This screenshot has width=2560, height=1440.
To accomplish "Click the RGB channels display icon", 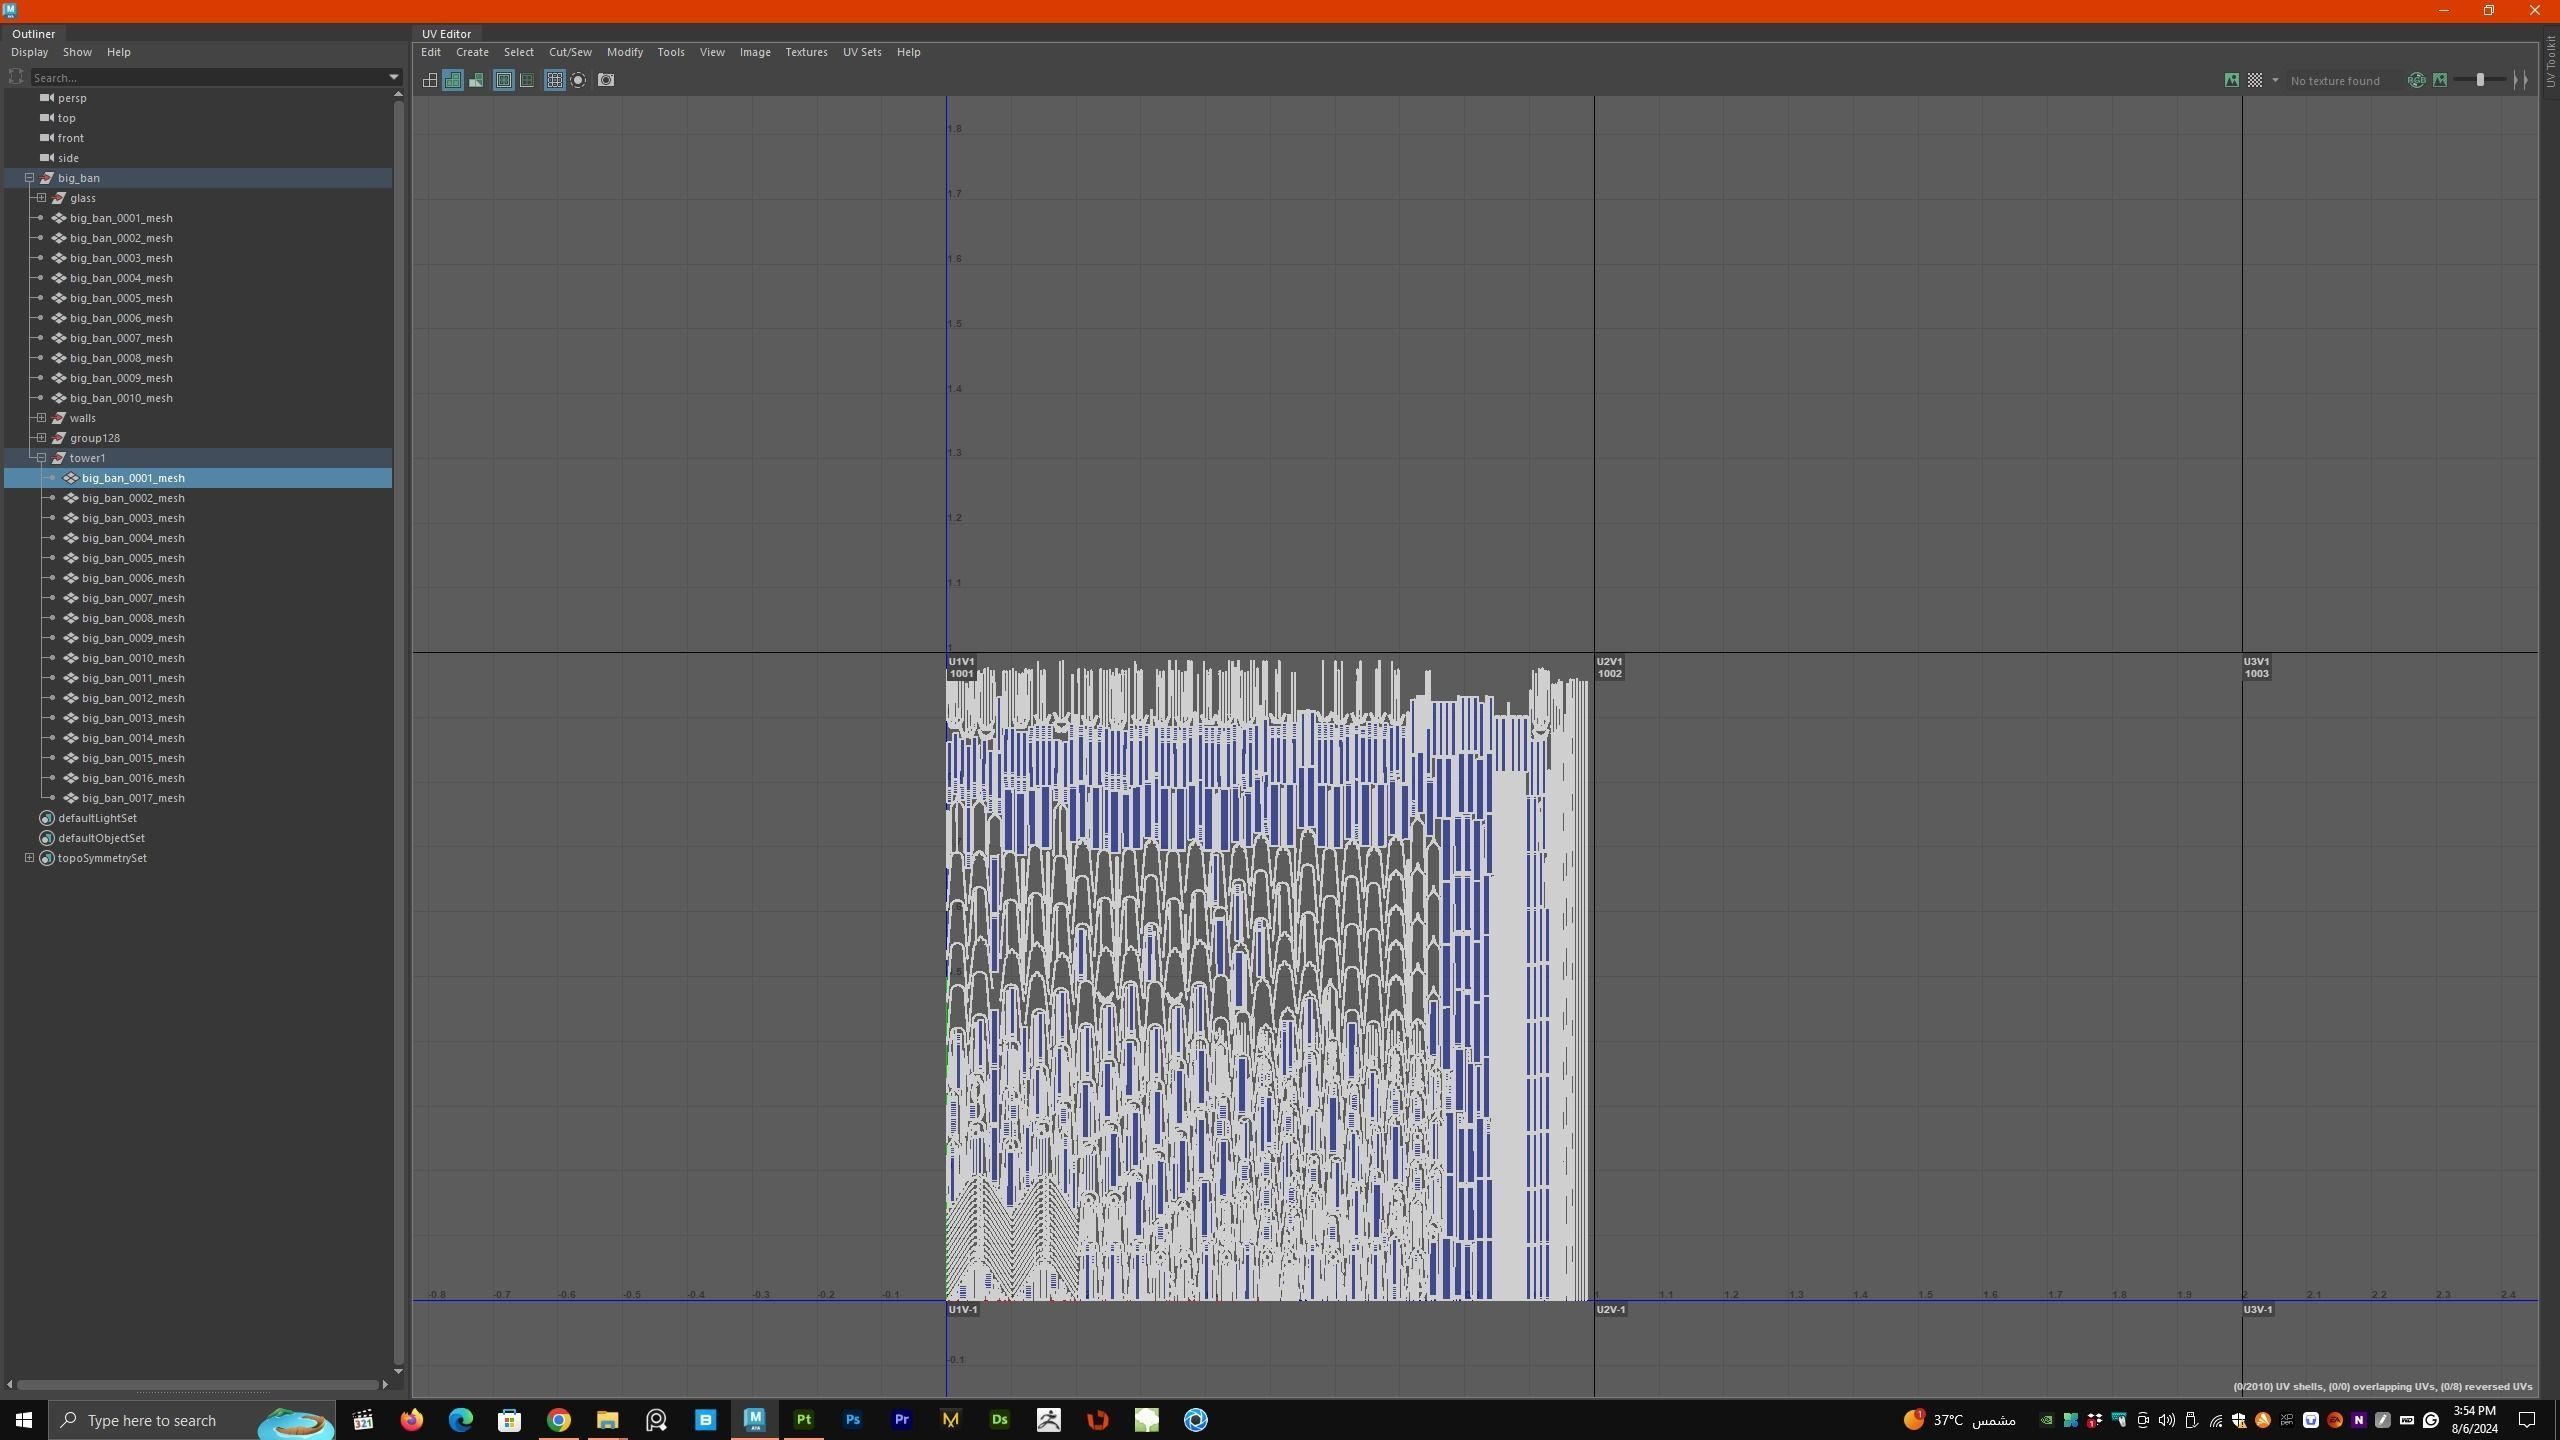I will click(x=2416, y=80).
